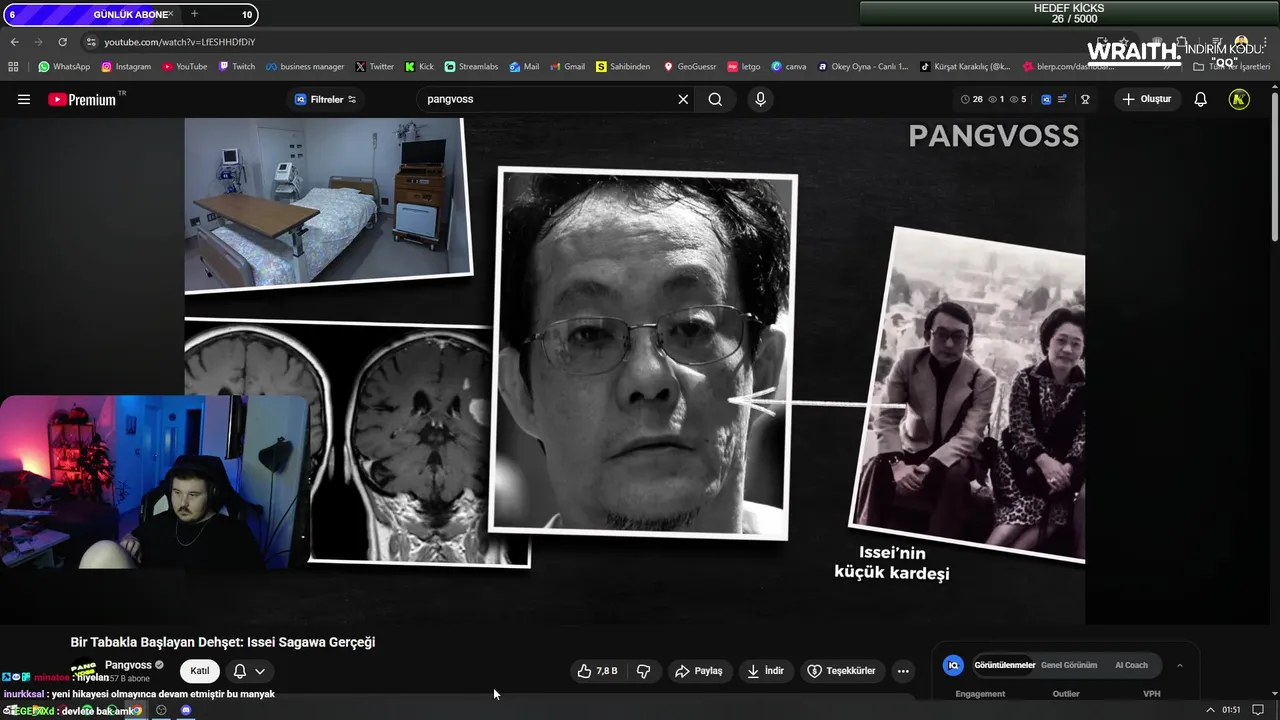Select the Görüntülenmeler tab

1004,665
